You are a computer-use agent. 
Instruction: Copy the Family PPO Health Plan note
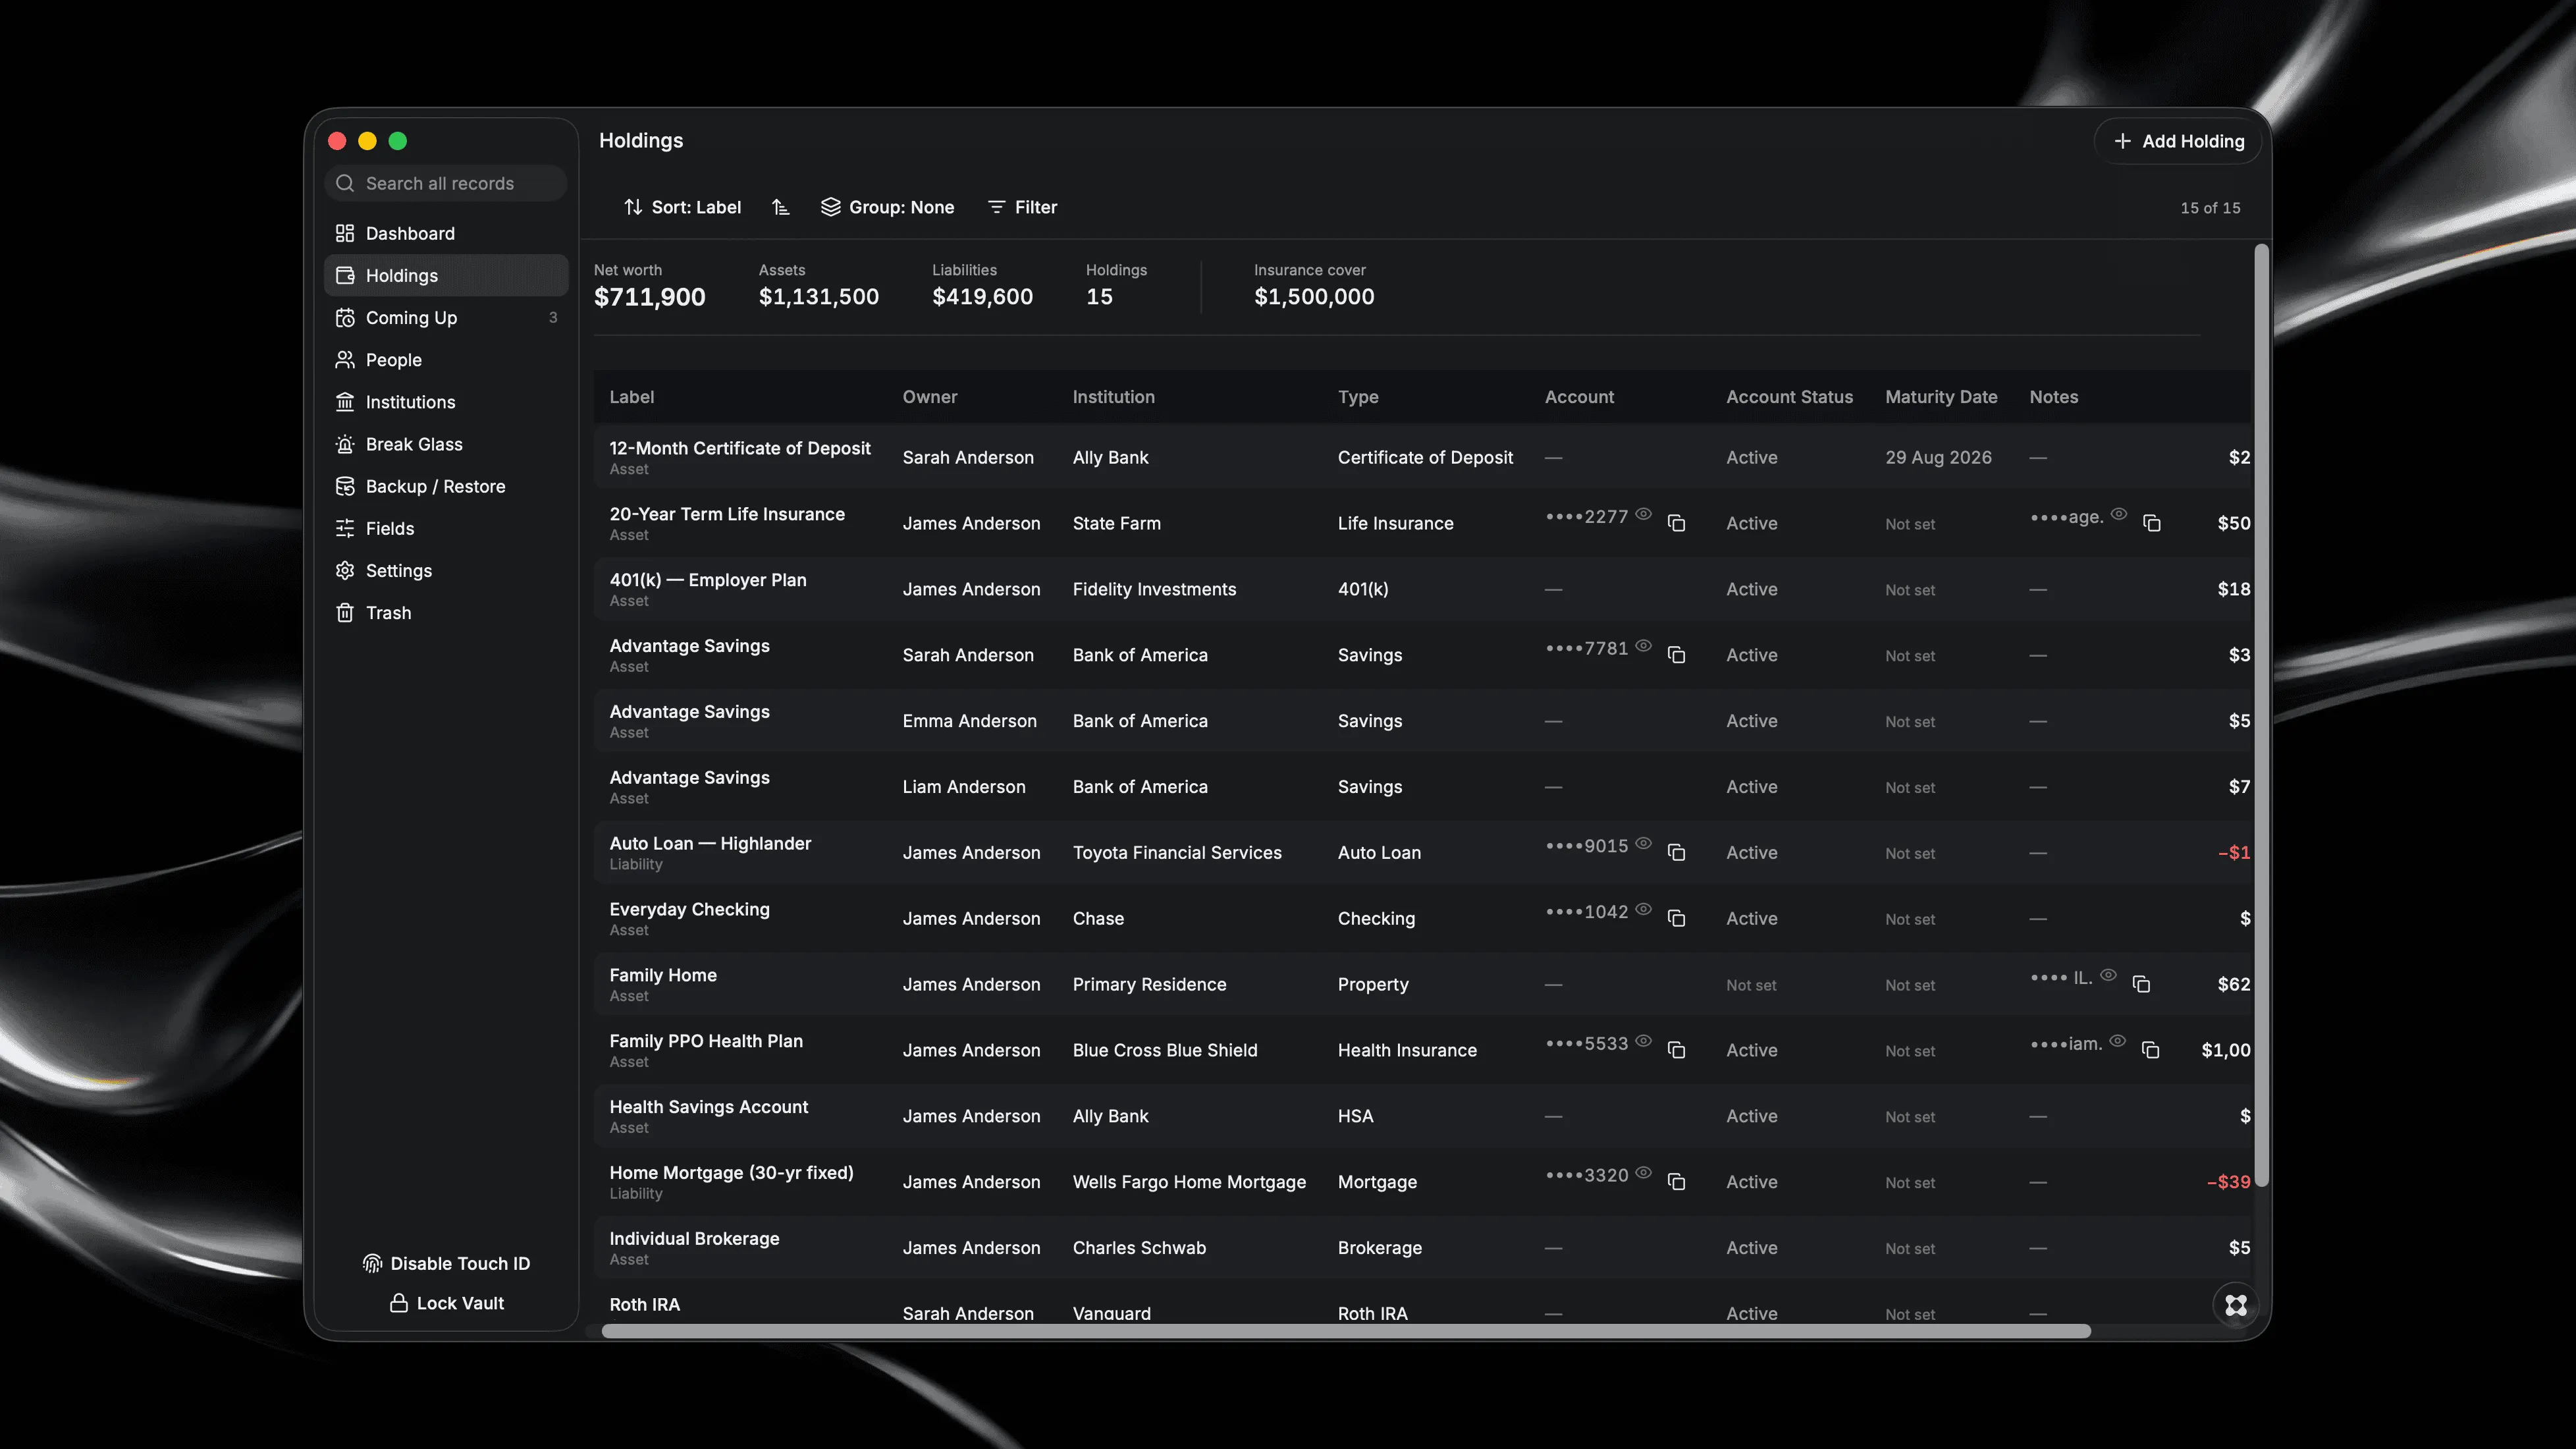(x=2151, y=1050)
